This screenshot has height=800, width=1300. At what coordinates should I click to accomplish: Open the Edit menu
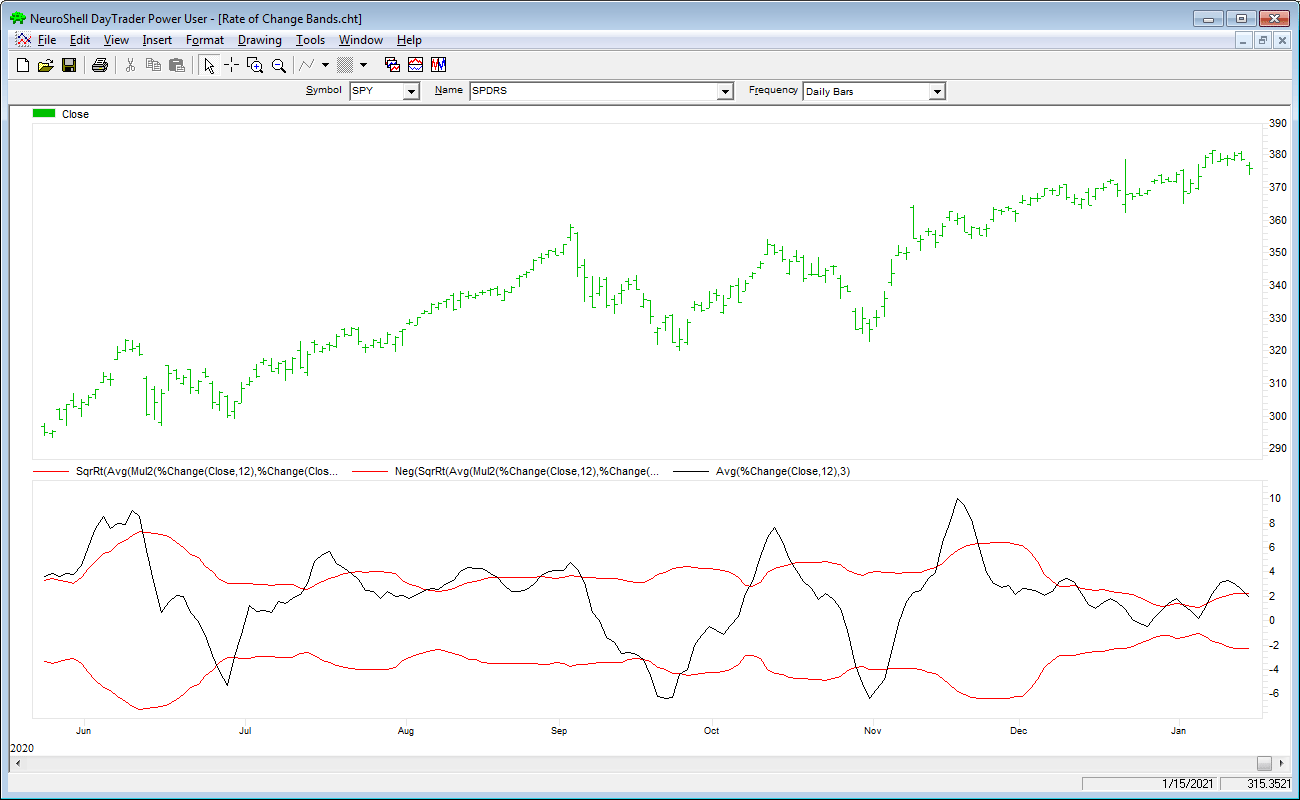click(x=80, y=40)
